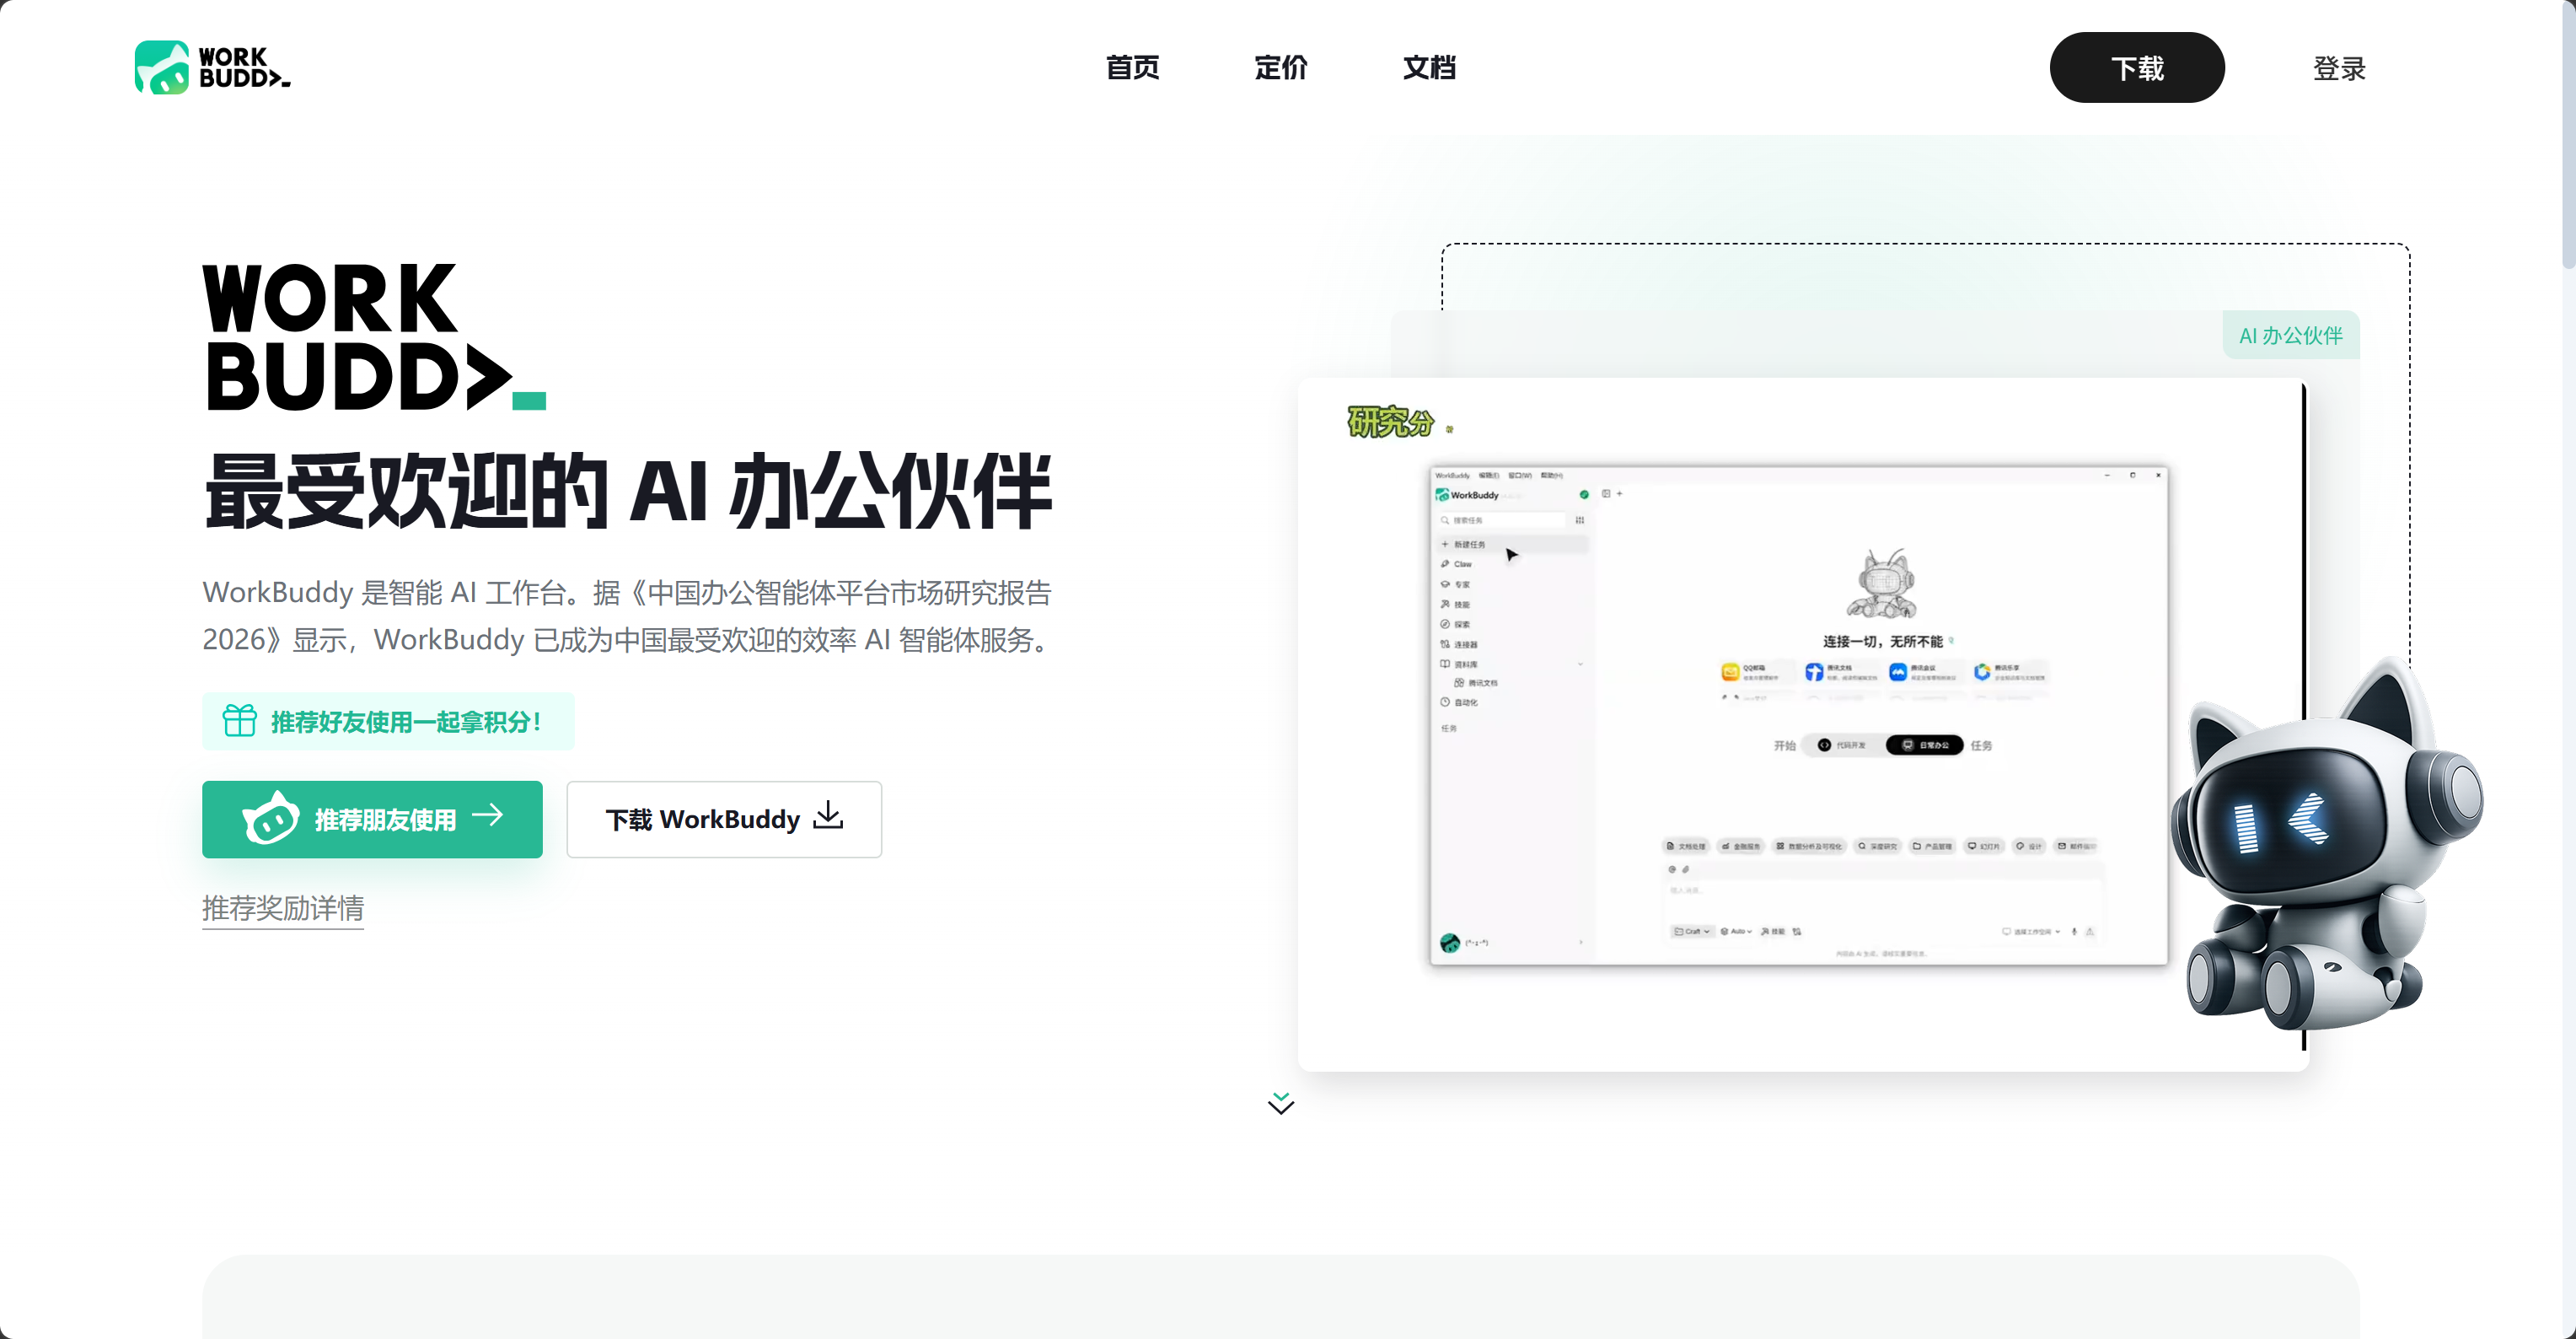Viewport: 2576px width, 1339px height.
Task: Click the page vertical scrollbar thumb
Action: point(2568,135)
